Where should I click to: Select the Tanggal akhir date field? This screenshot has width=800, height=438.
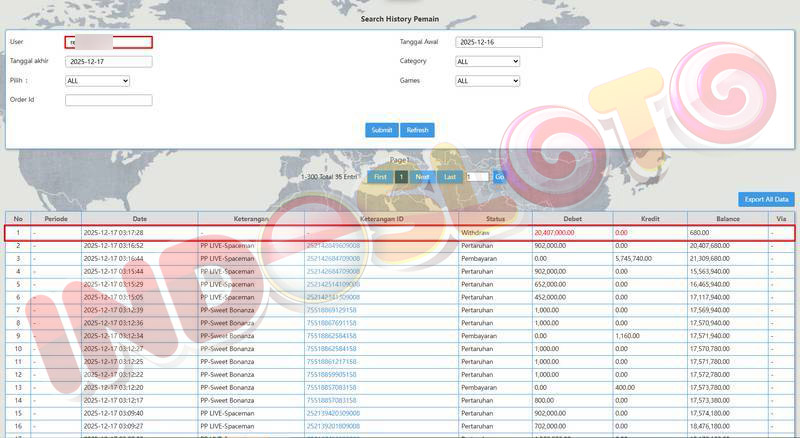coord(108,61)
